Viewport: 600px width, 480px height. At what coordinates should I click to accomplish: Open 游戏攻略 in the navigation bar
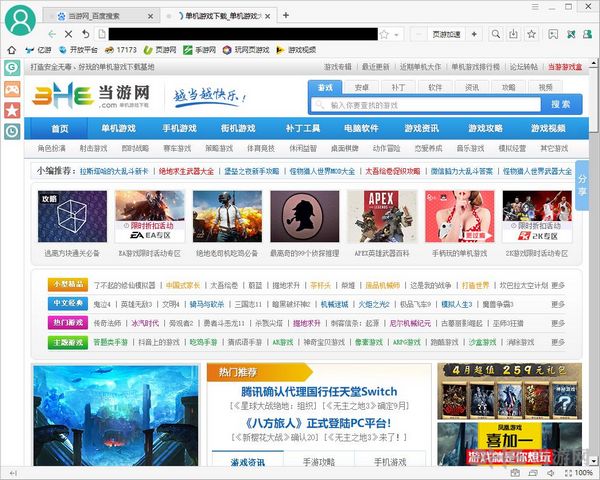tap(485, 128)
